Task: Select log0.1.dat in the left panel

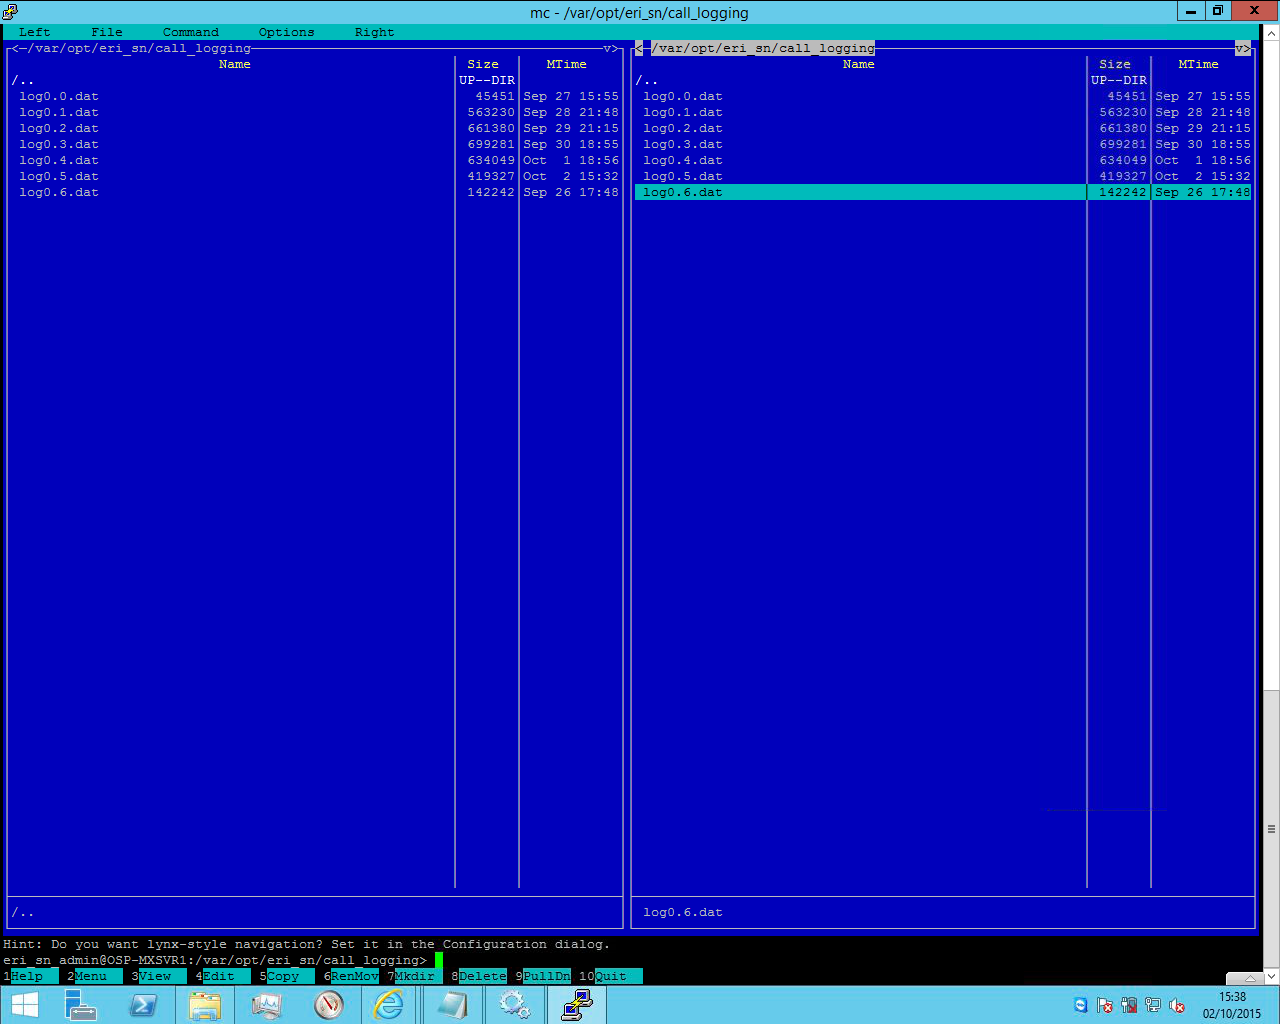Action: pos(315,112)
